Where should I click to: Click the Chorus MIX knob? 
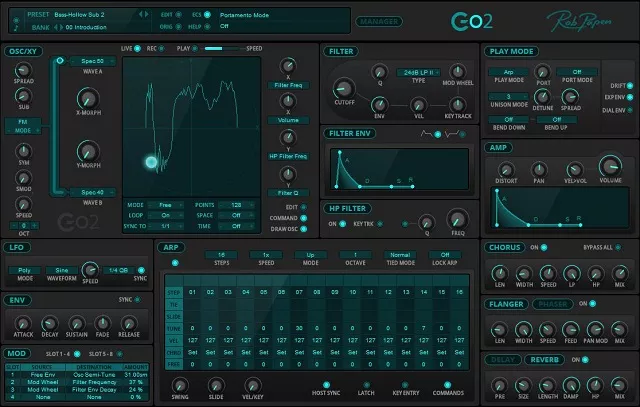coord(620,273)
